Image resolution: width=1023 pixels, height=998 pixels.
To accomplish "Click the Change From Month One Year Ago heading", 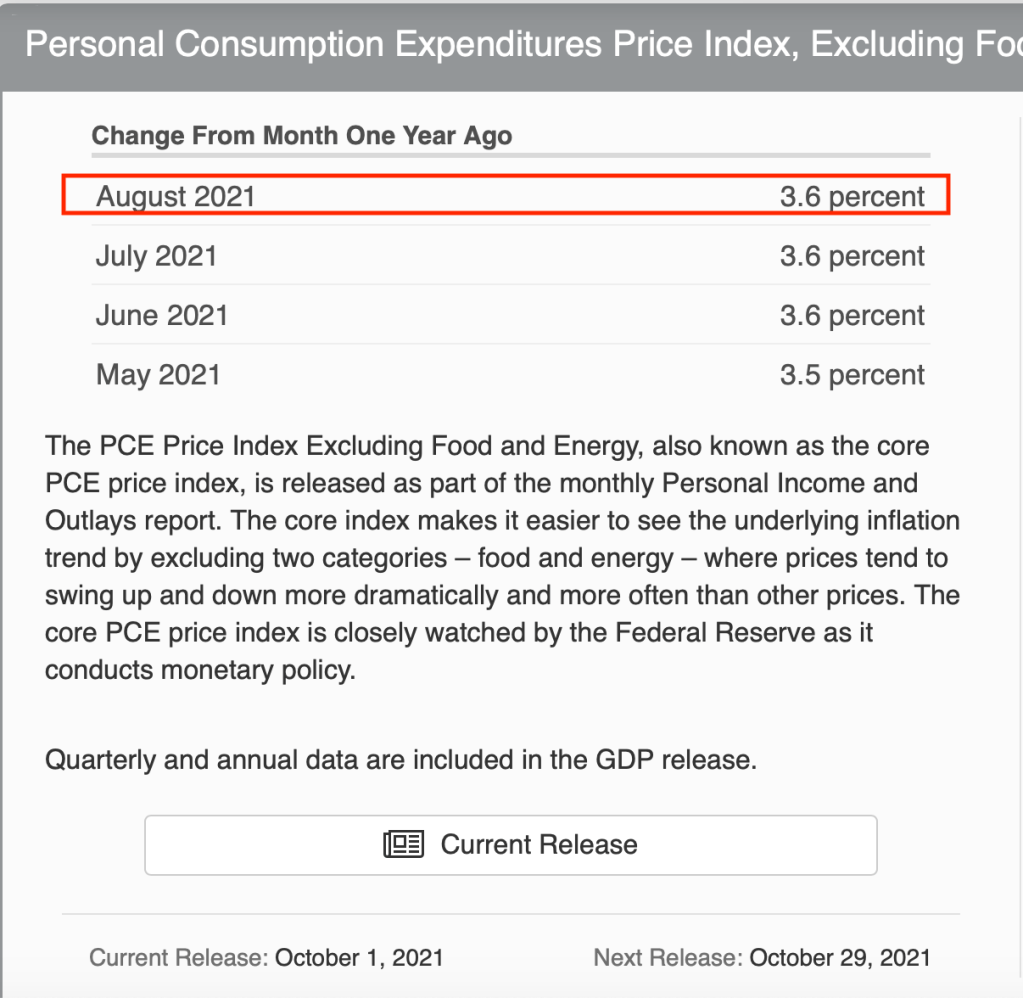I will tap(302, 136).
